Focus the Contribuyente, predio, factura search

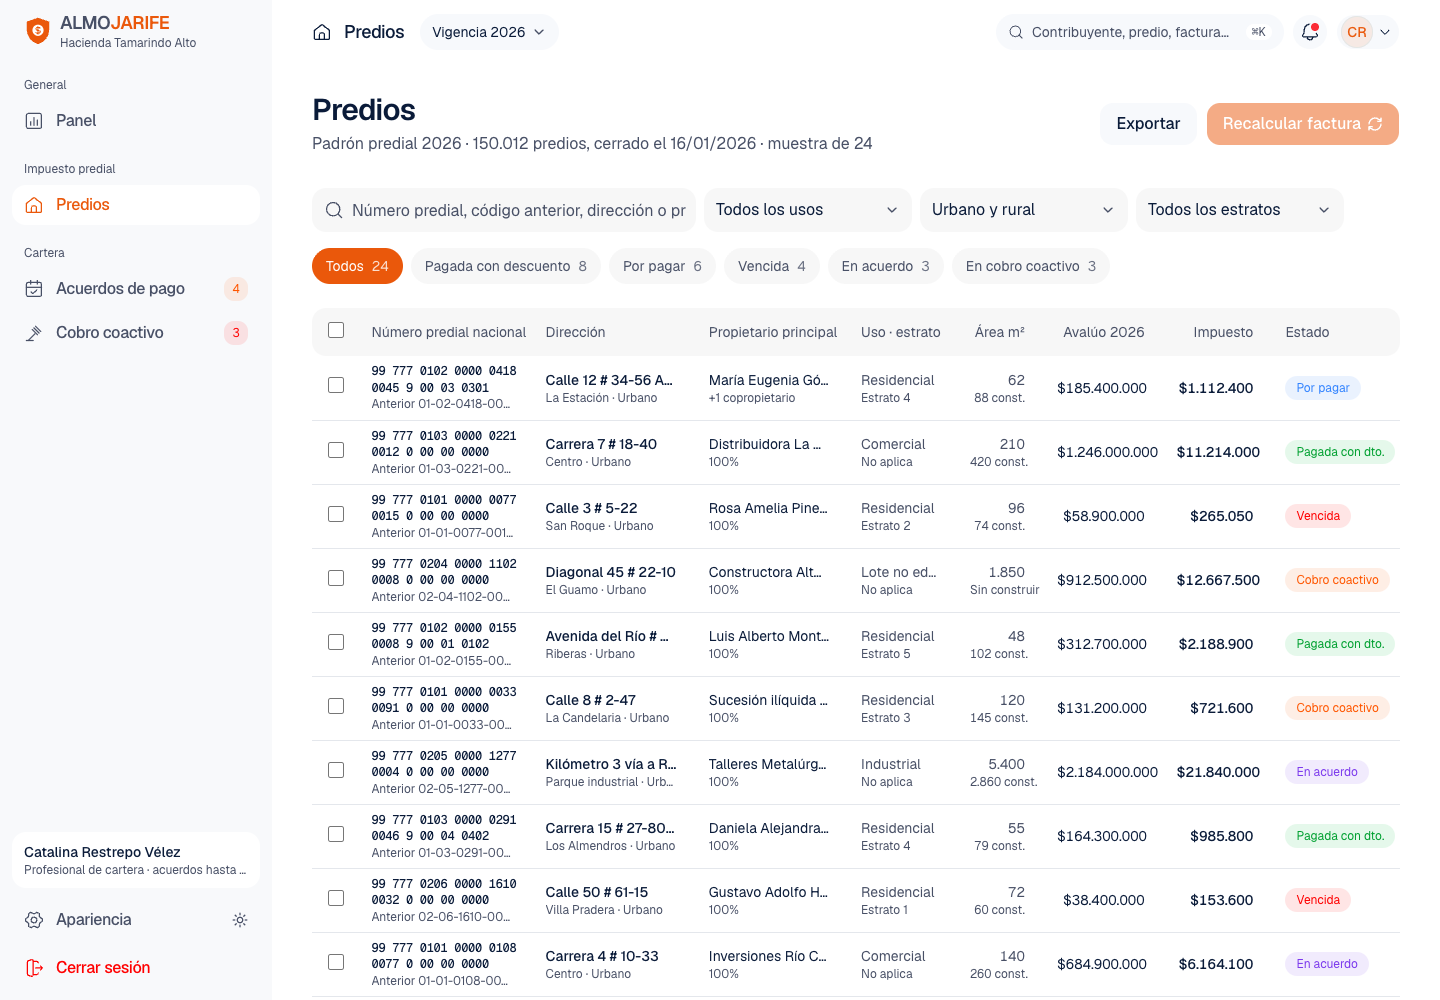coord(1139,32)
